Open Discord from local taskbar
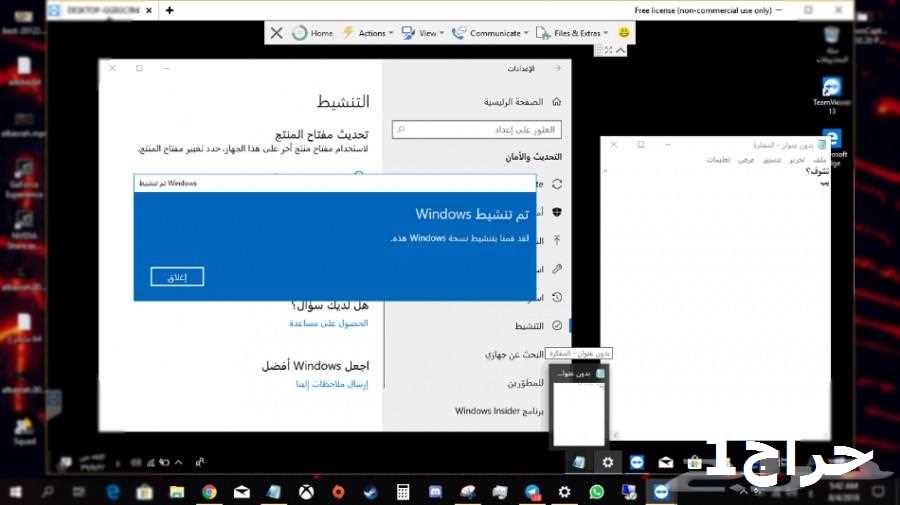This screenshot has width=900, height=505. [436, 492]
